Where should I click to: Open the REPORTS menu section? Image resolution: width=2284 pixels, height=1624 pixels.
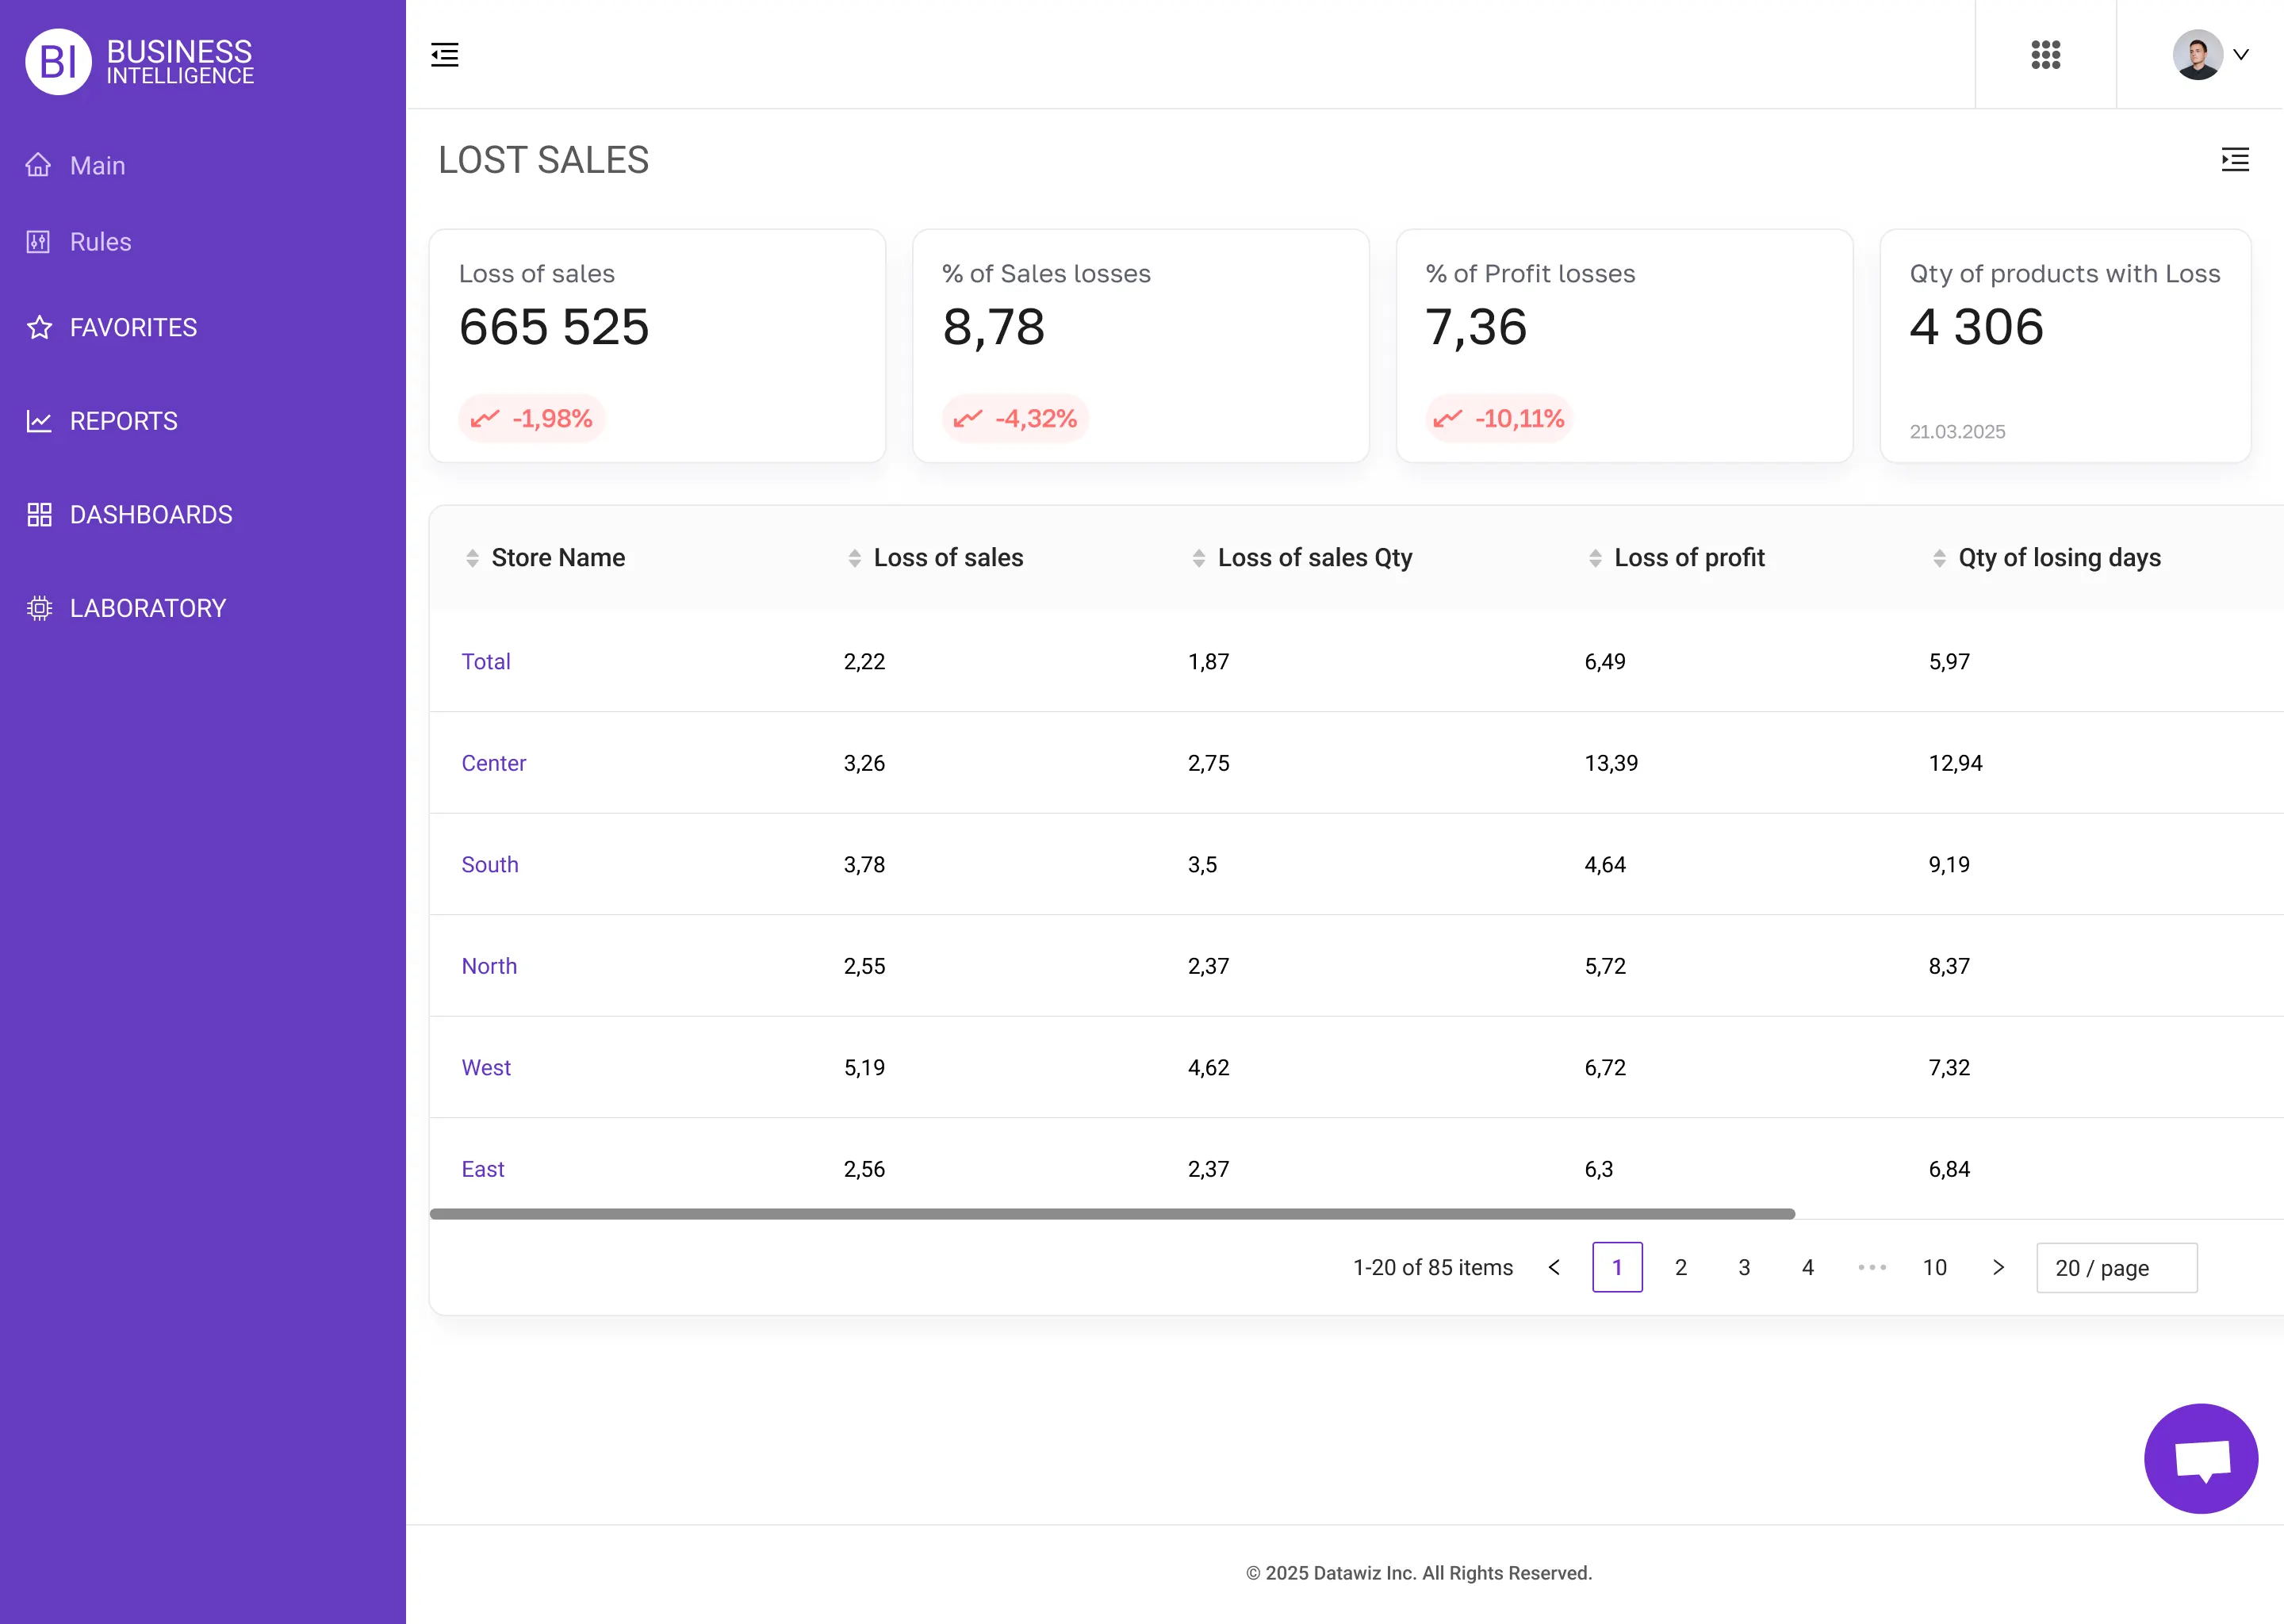123,421
